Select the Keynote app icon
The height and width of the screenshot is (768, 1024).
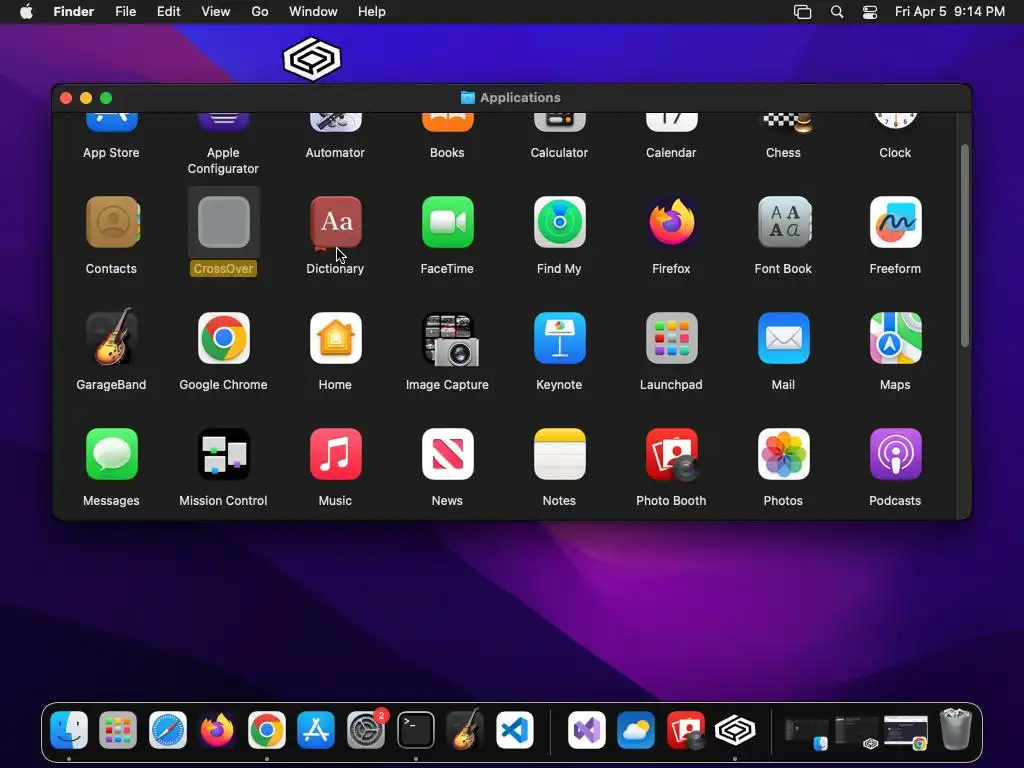[x=560, y=338]
